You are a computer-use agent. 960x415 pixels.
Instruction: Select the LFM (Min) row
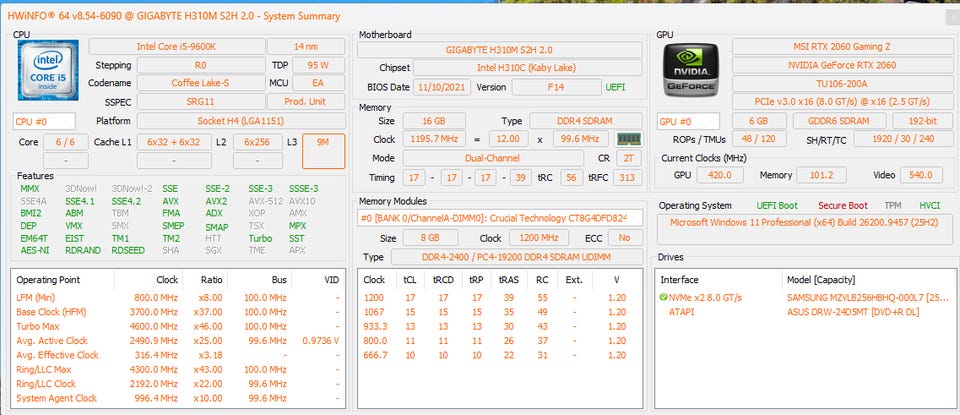click(178, 297)
